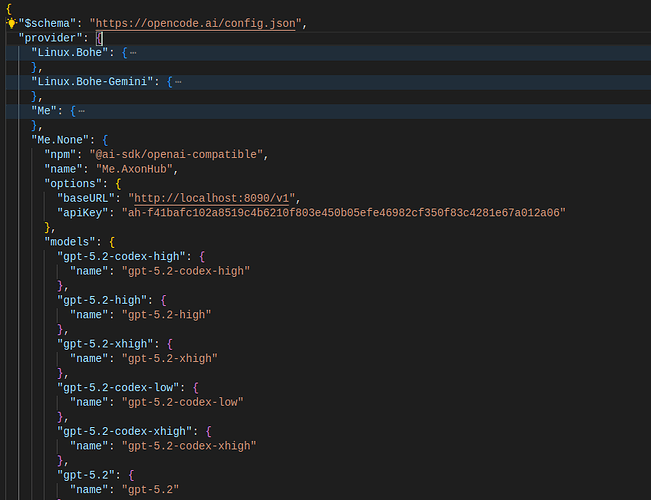This screenshot has width=651, height=500.
Task: Click the lightbulb code action icon
Action: coord(11,23)
